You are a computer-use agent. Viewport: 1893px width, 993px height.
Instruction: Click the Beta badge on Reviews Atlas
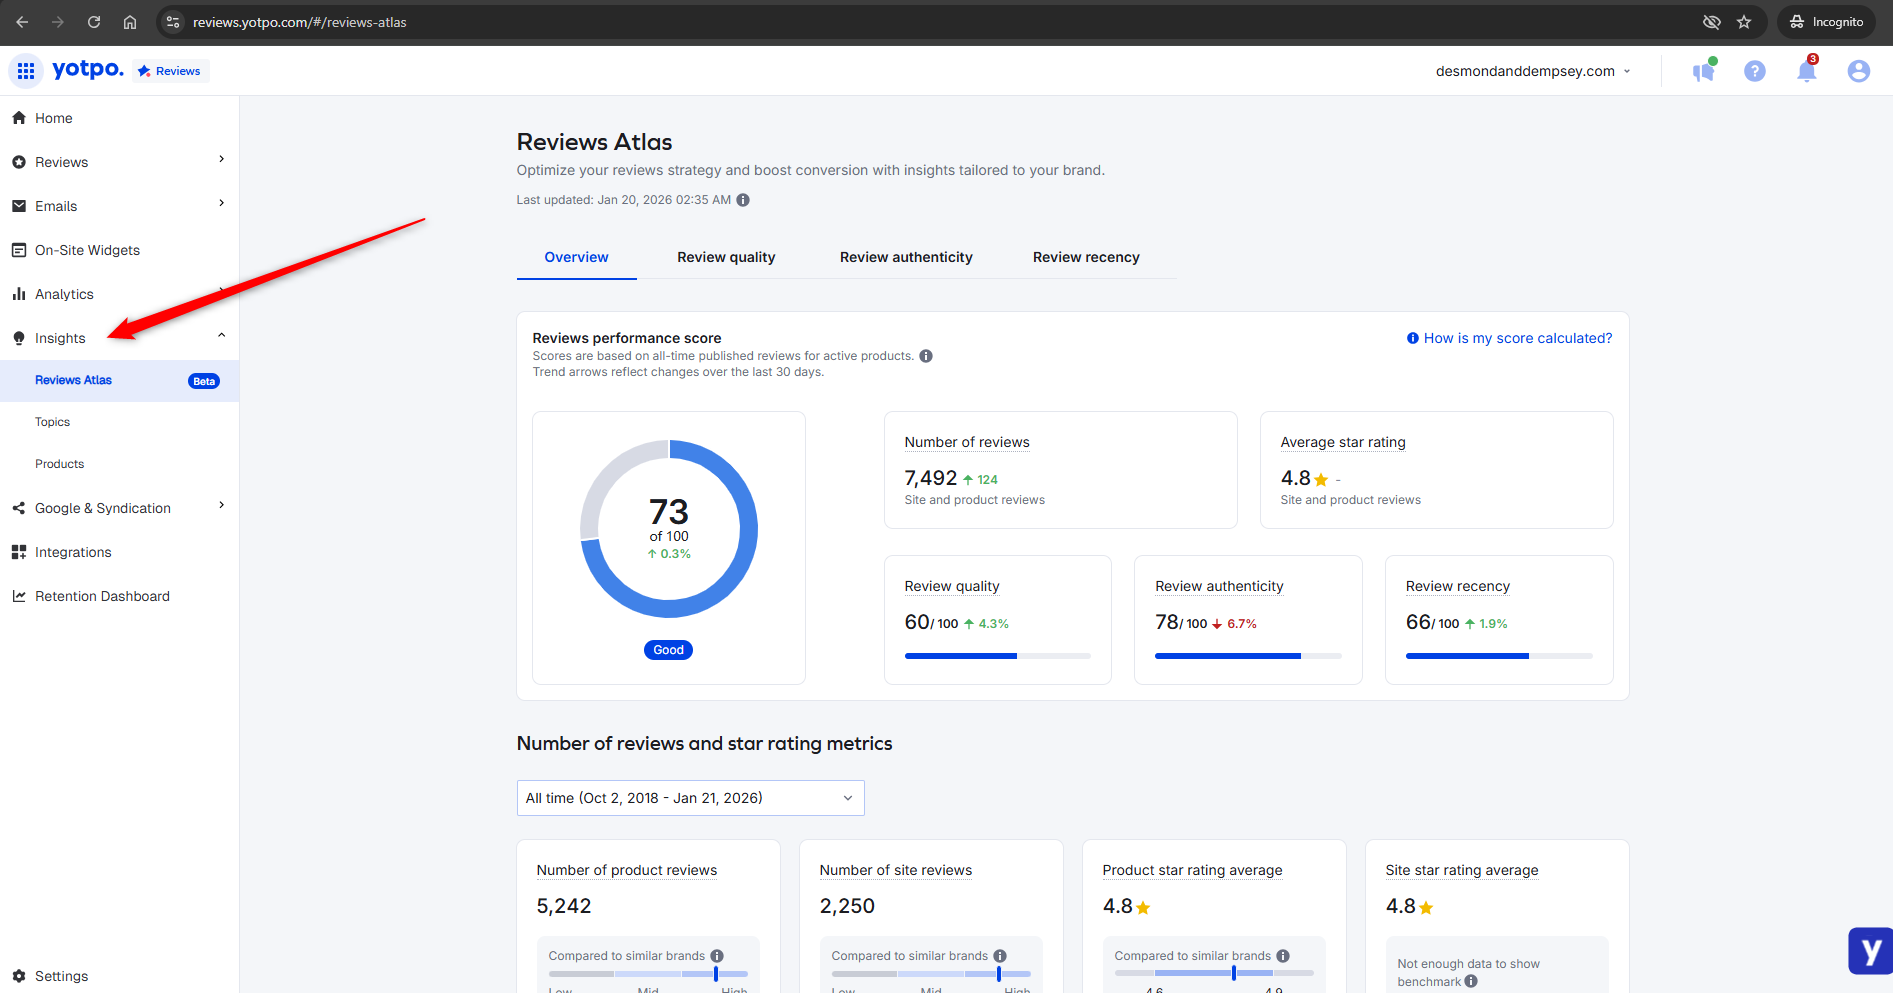(x=204, y=381)
